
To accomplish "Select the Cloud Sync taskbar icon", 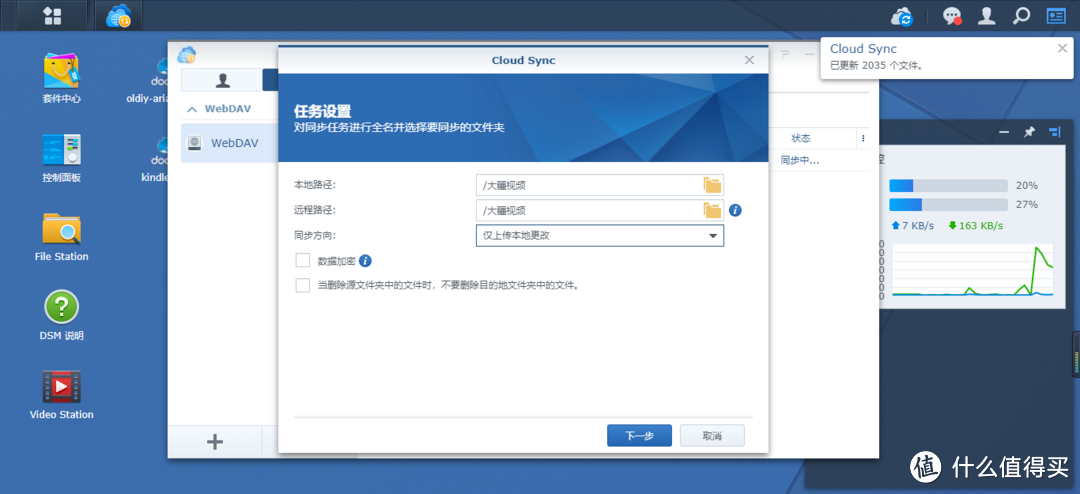I will (x=118, y=16).
